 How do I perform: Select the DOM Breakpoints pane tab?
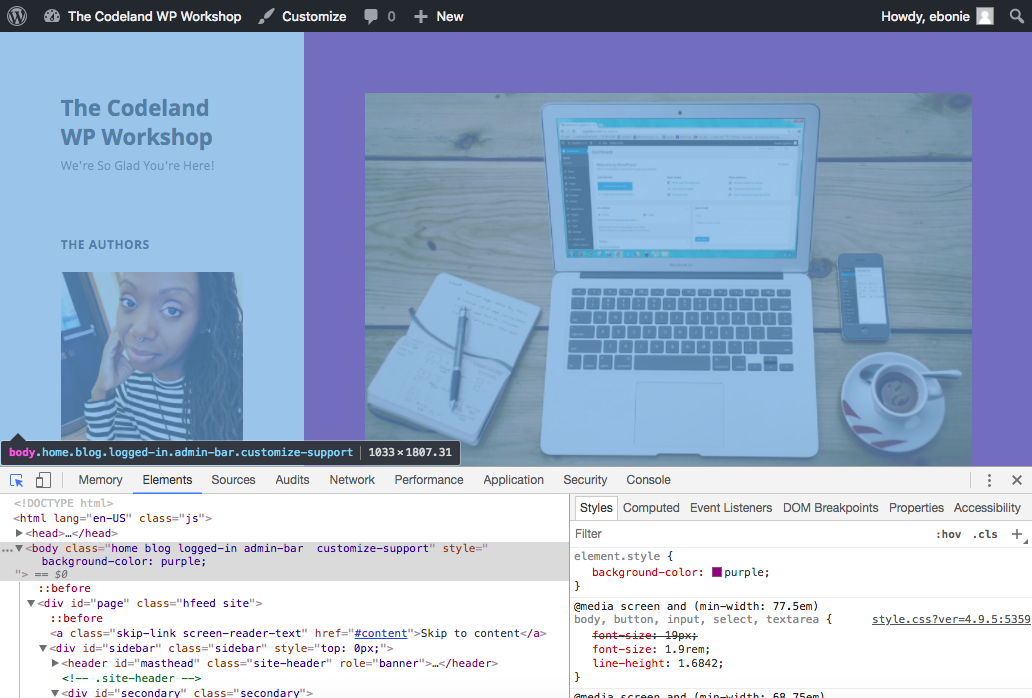(x=830, y=508)
